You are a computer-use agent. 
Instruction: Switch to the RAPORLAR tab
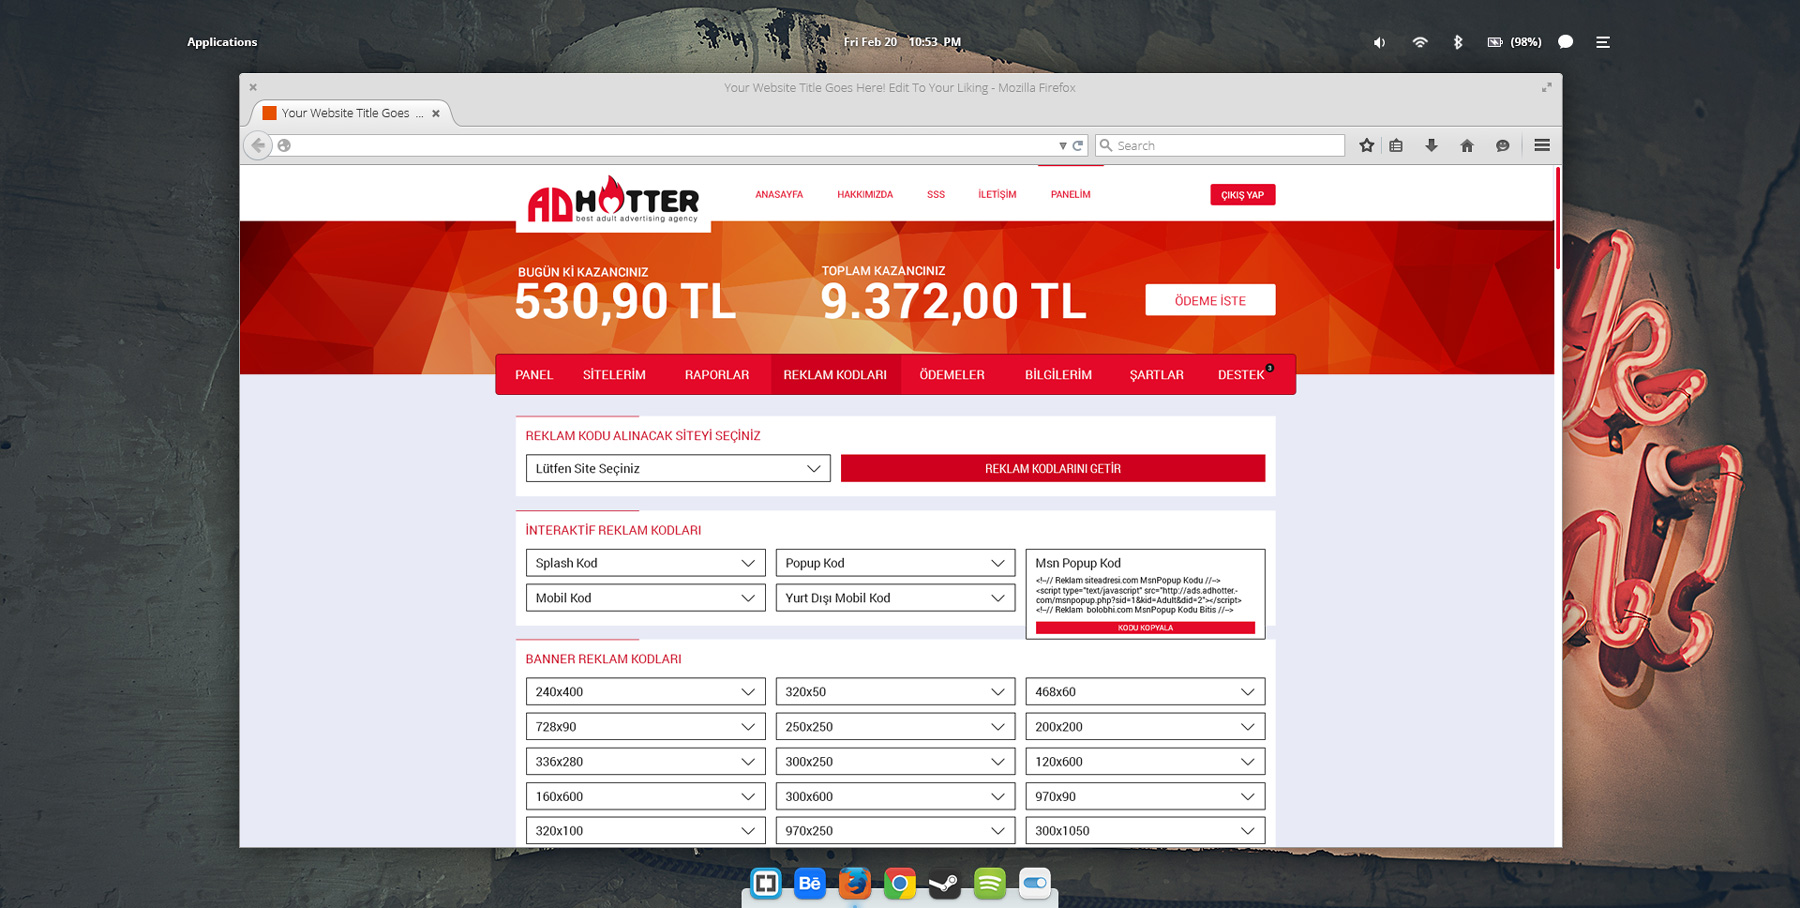coord(717,375)
